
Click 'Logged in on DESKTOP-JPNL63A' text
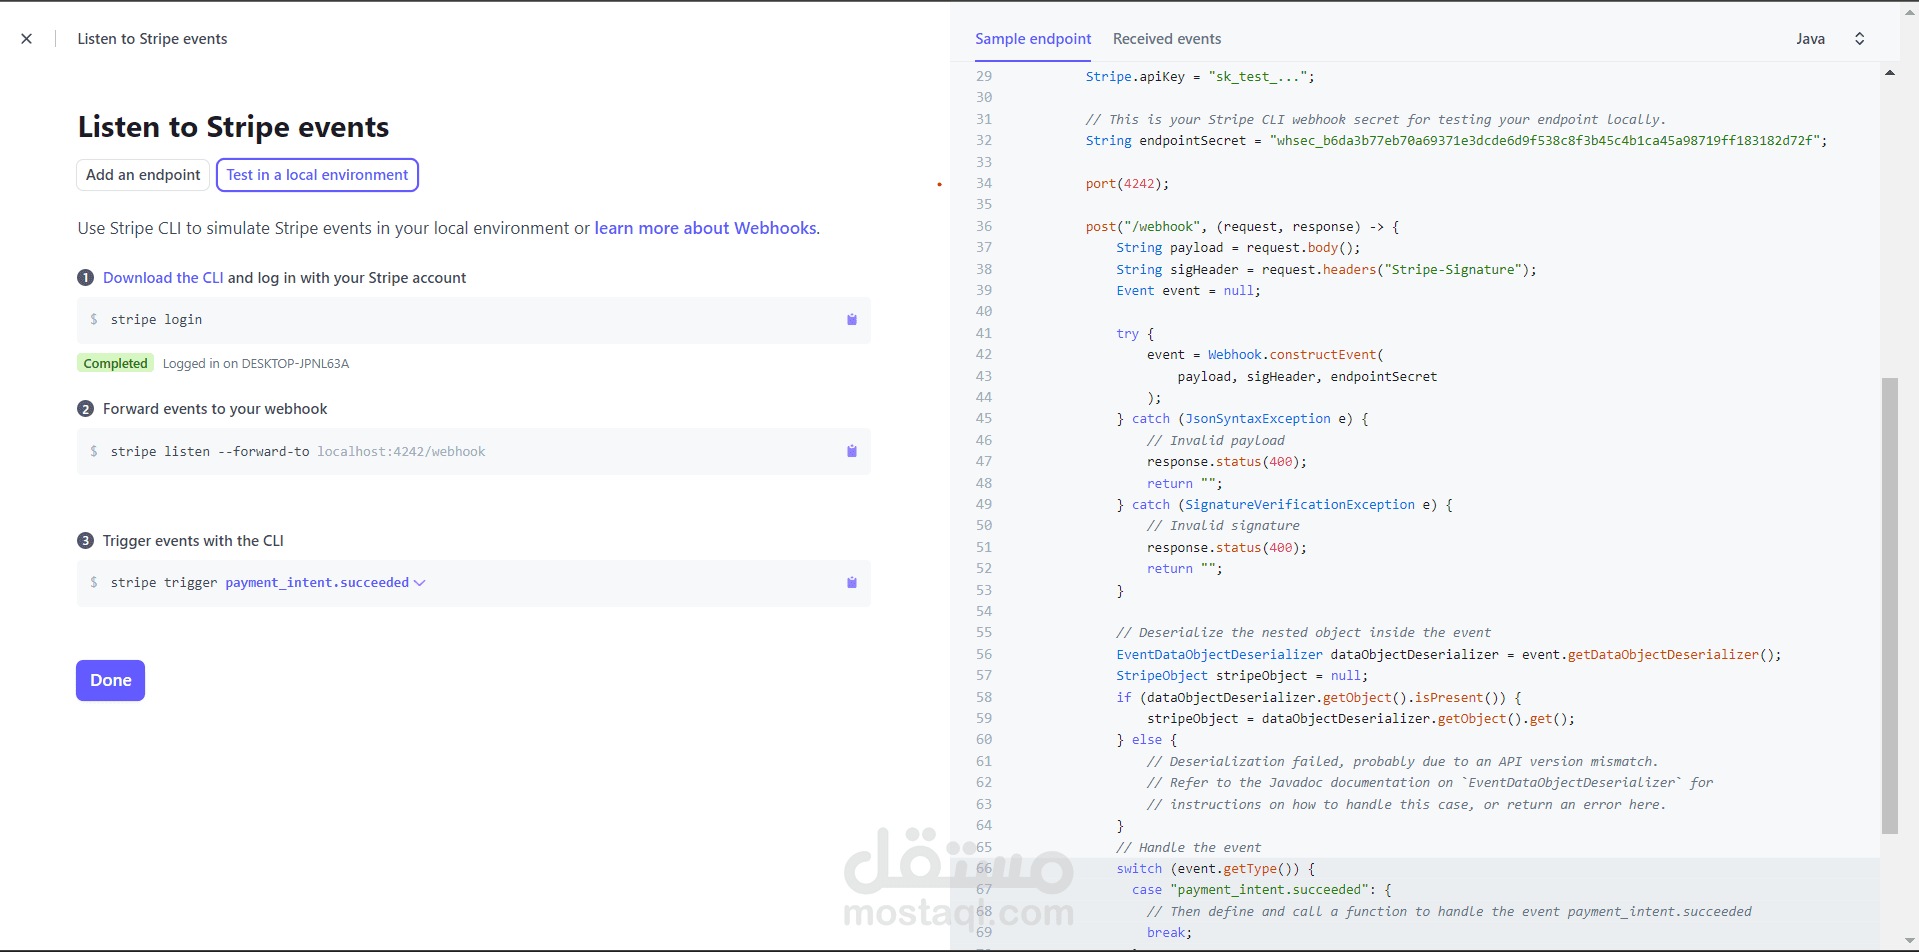click(256, 364)
